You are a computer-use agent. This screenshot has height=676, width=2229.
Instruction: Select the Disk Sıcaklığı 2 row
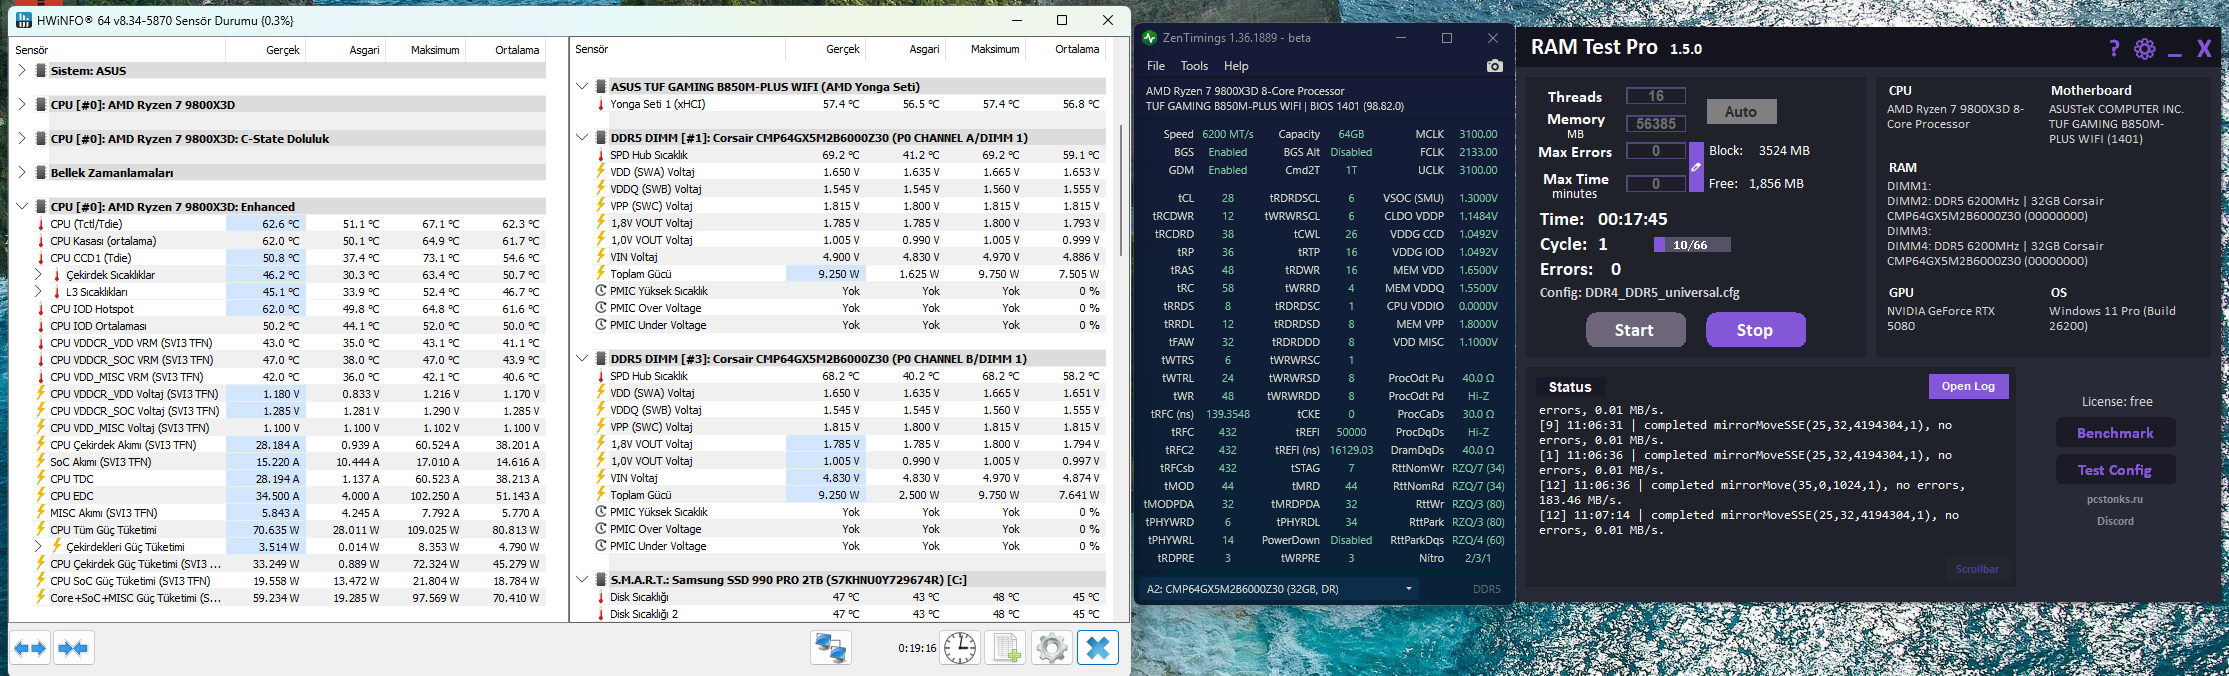point(849,614)
